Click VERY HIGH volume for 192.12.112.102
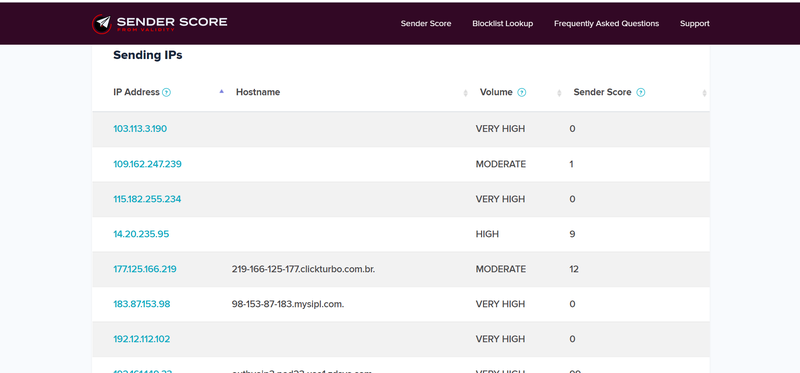This screenshot has width=800, height=373. pyautogui.click(x=500, y=339)
